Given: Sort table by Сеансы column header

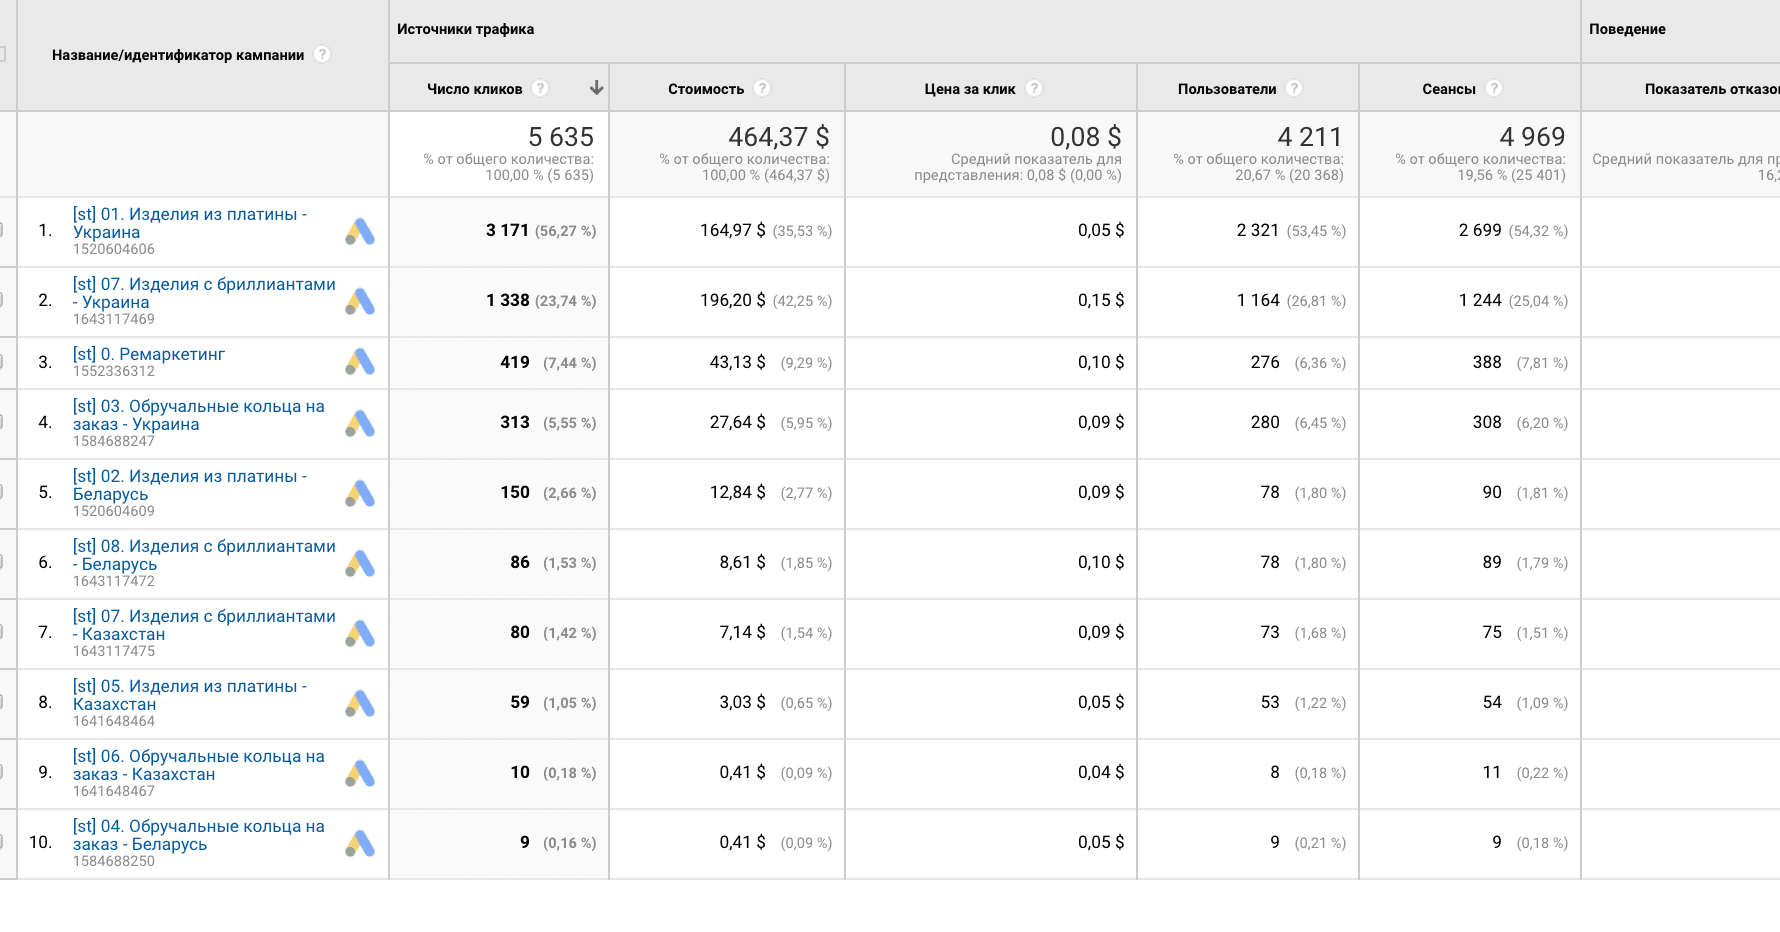Looking at the screenshot, I should pyautogui.click(x=1448, y=89).
